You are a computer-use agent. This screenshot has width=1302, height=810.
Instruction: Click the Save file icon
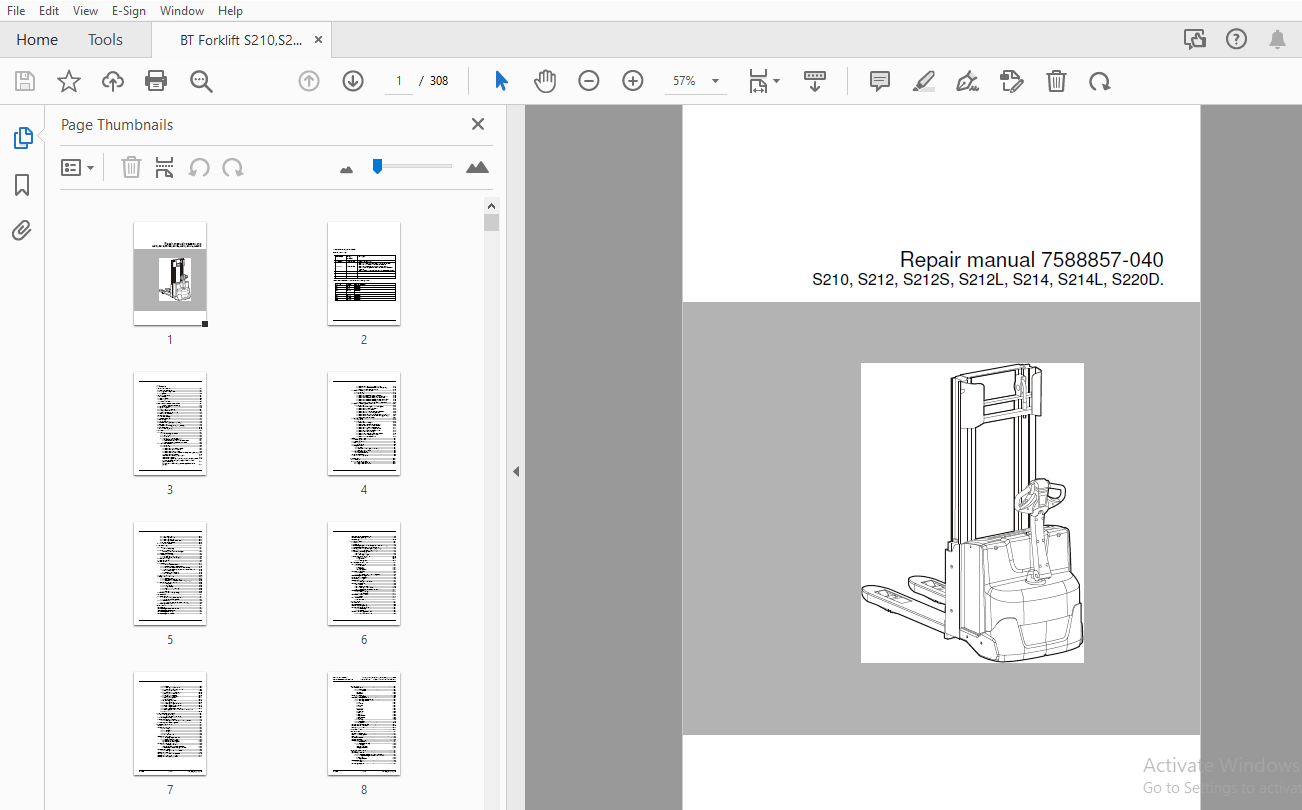pos(25,81)
